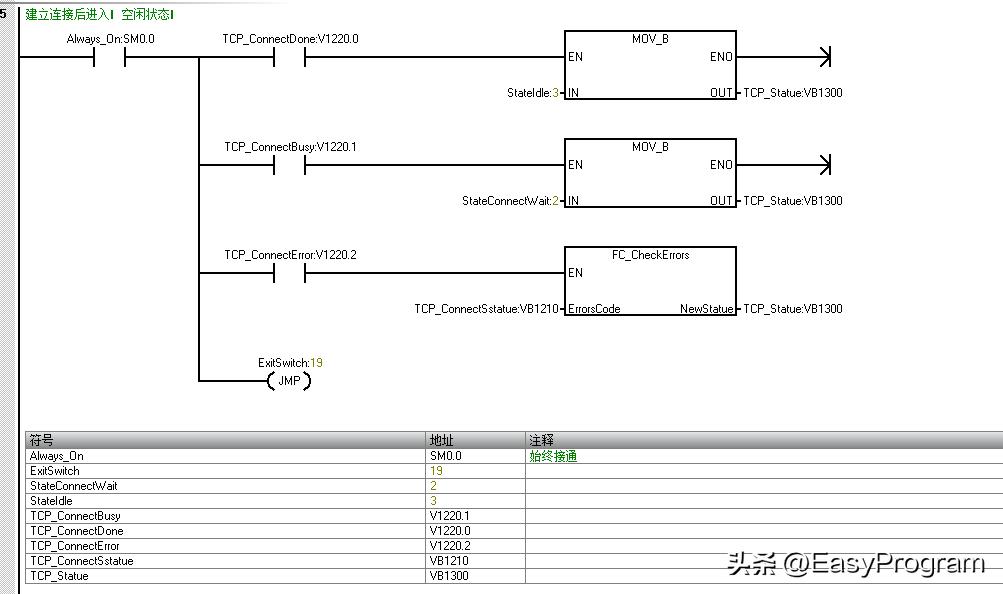
Task: Click the network title comment text
Action: coord(100,14)
